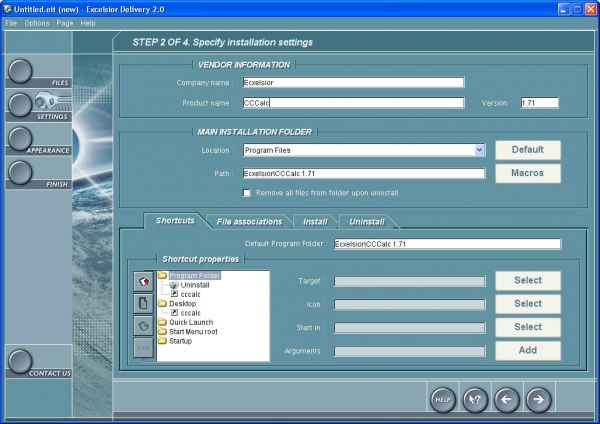
Task: Click the Version number field
Action: tap(539, 102)
